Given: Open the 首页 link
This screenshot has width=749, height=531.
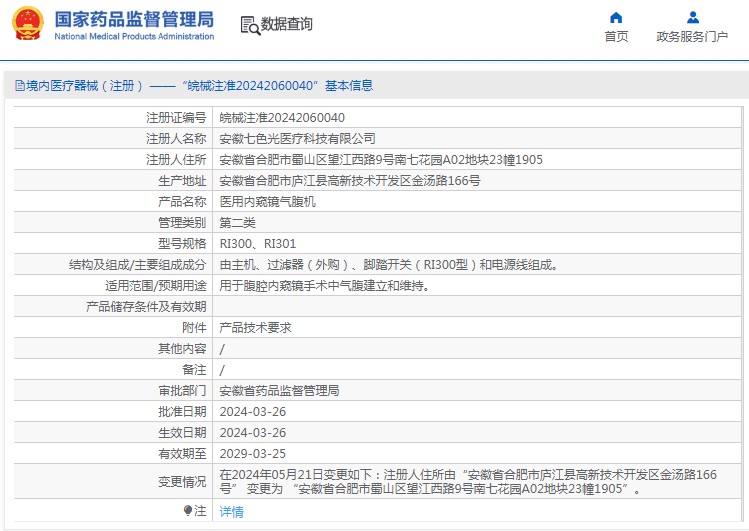Looking at the screenshot, I should pos(616,37).
